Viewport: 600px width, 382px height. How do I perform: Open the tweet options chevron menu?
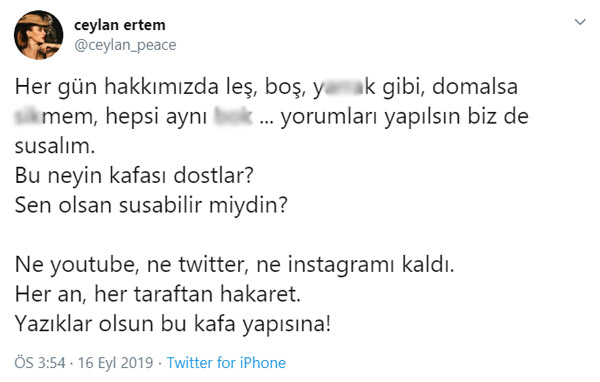click(x=580, y=22)
